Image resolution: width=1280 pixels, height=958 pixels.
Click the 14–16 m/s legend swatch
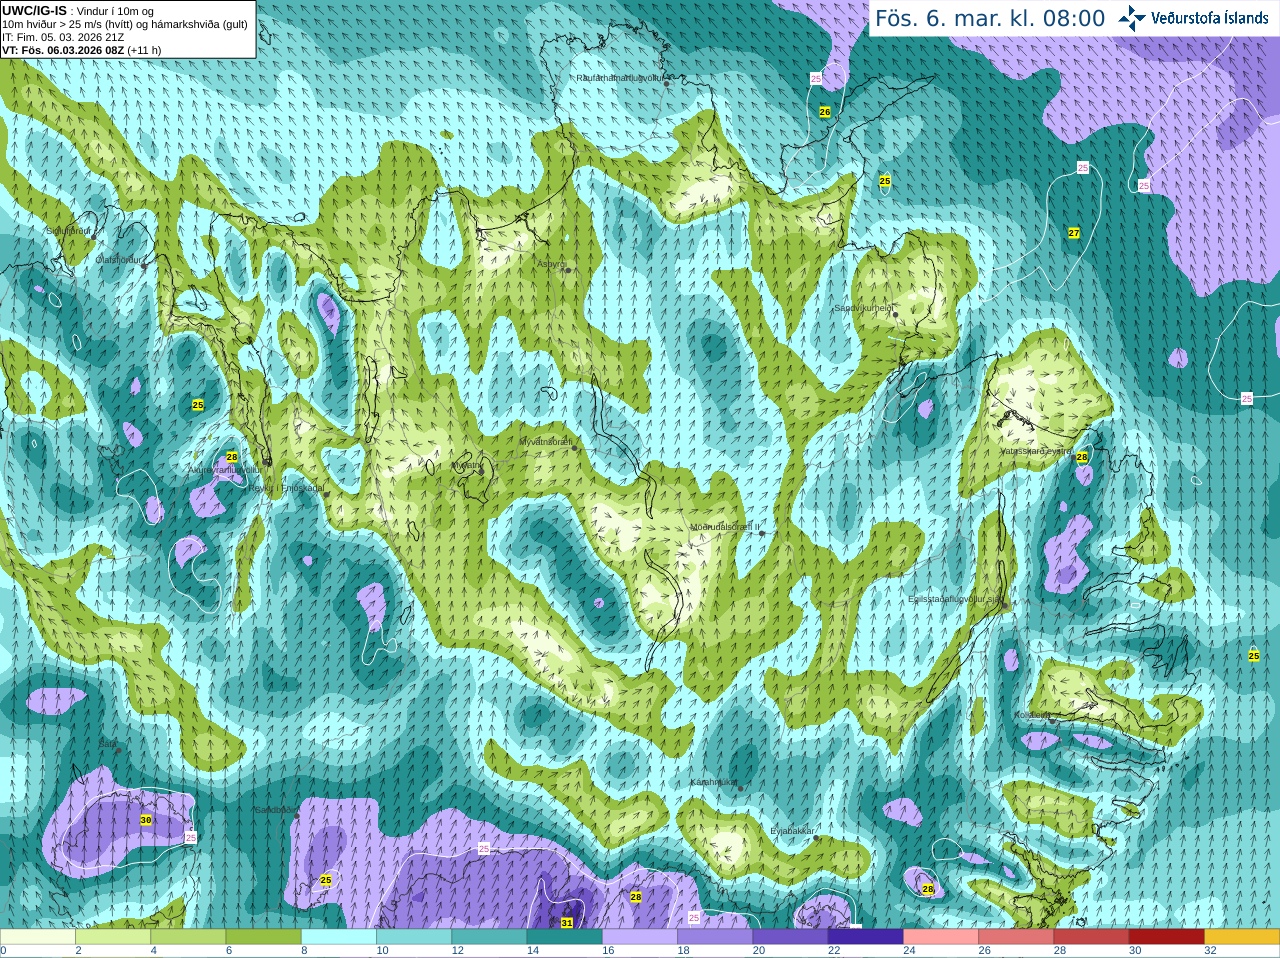point(564,937)
